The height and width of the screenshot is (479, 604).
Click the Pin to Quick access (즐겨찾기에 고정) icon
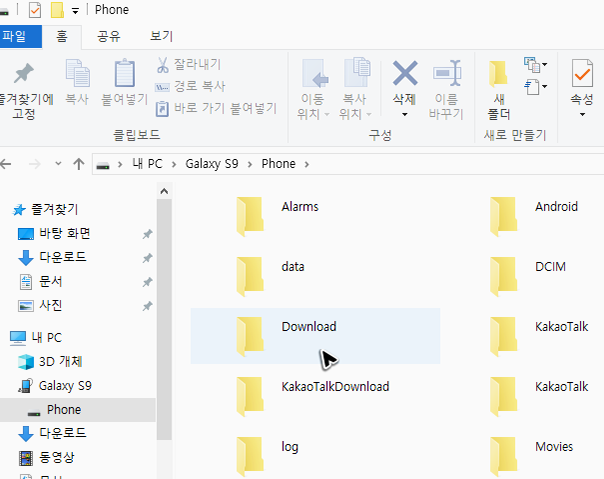[x=24, y=73]
